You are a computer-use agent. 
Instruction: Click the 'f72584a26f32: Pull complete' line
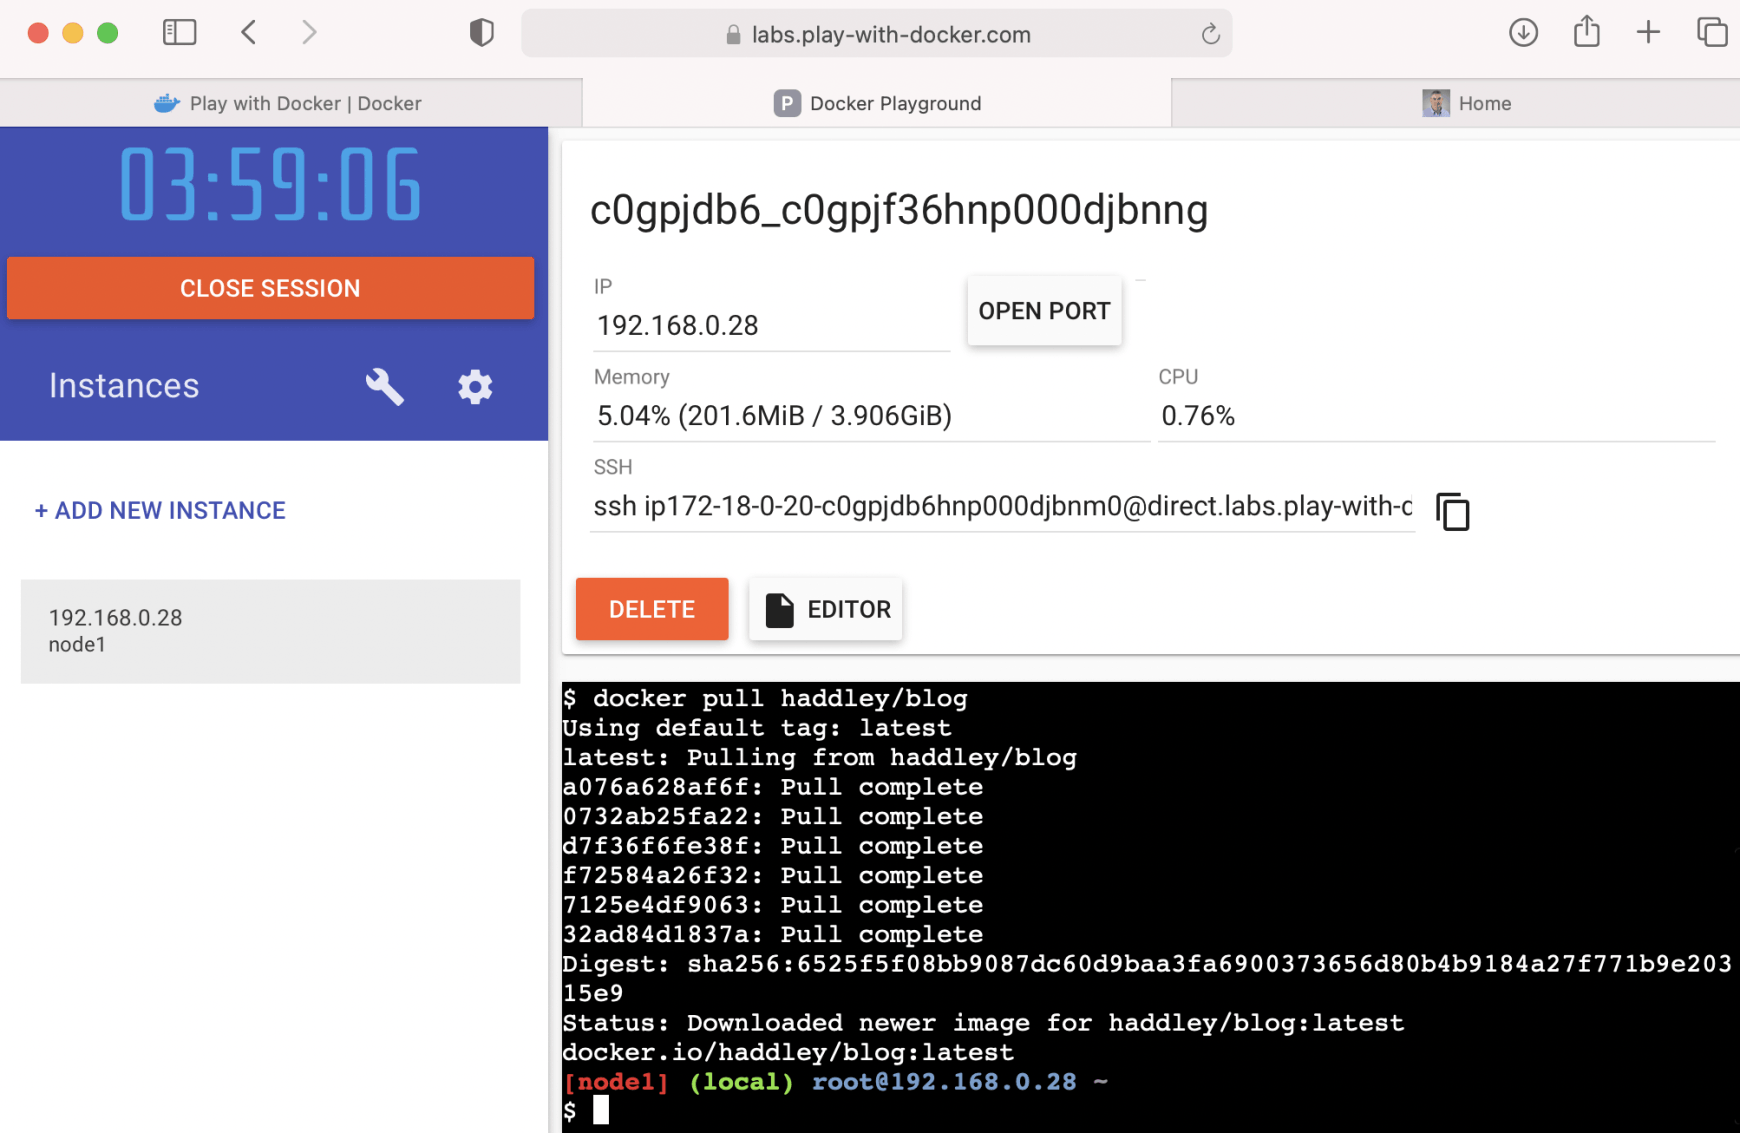(x=773, y=876)
